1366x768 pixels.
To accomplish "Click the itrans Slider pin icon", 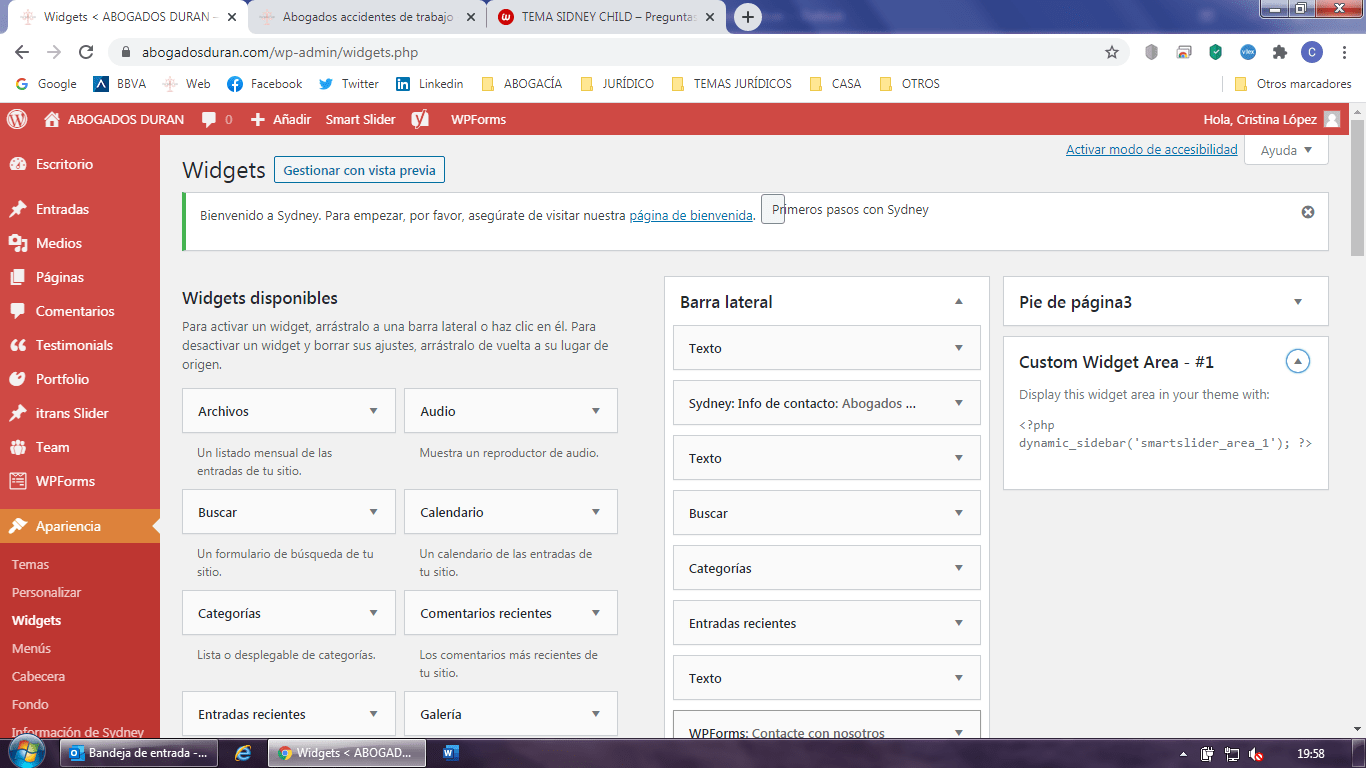I will point(17,413).
